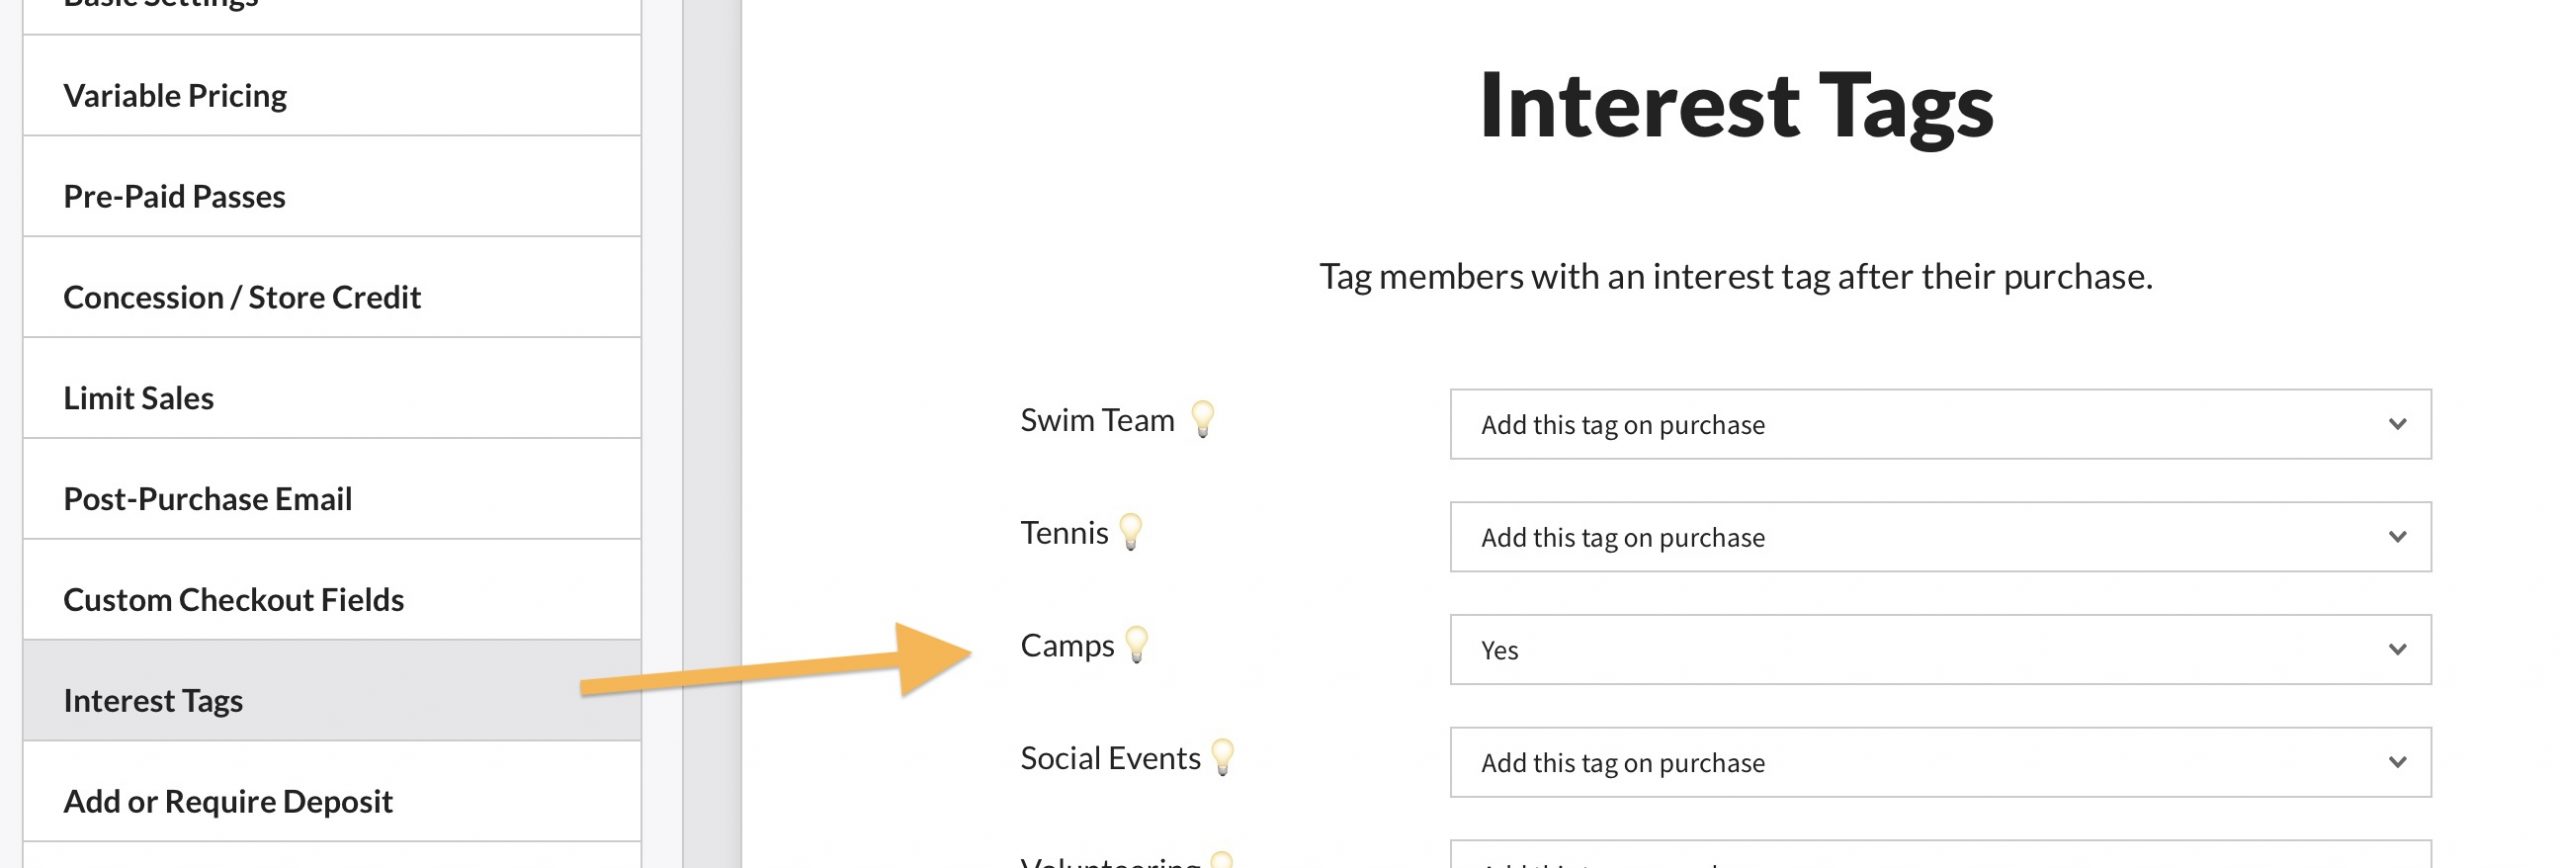Click the lightbulb hint icon beside Swim Team
Viewport: 2560px width, 868px height.
click(1203, 419)
